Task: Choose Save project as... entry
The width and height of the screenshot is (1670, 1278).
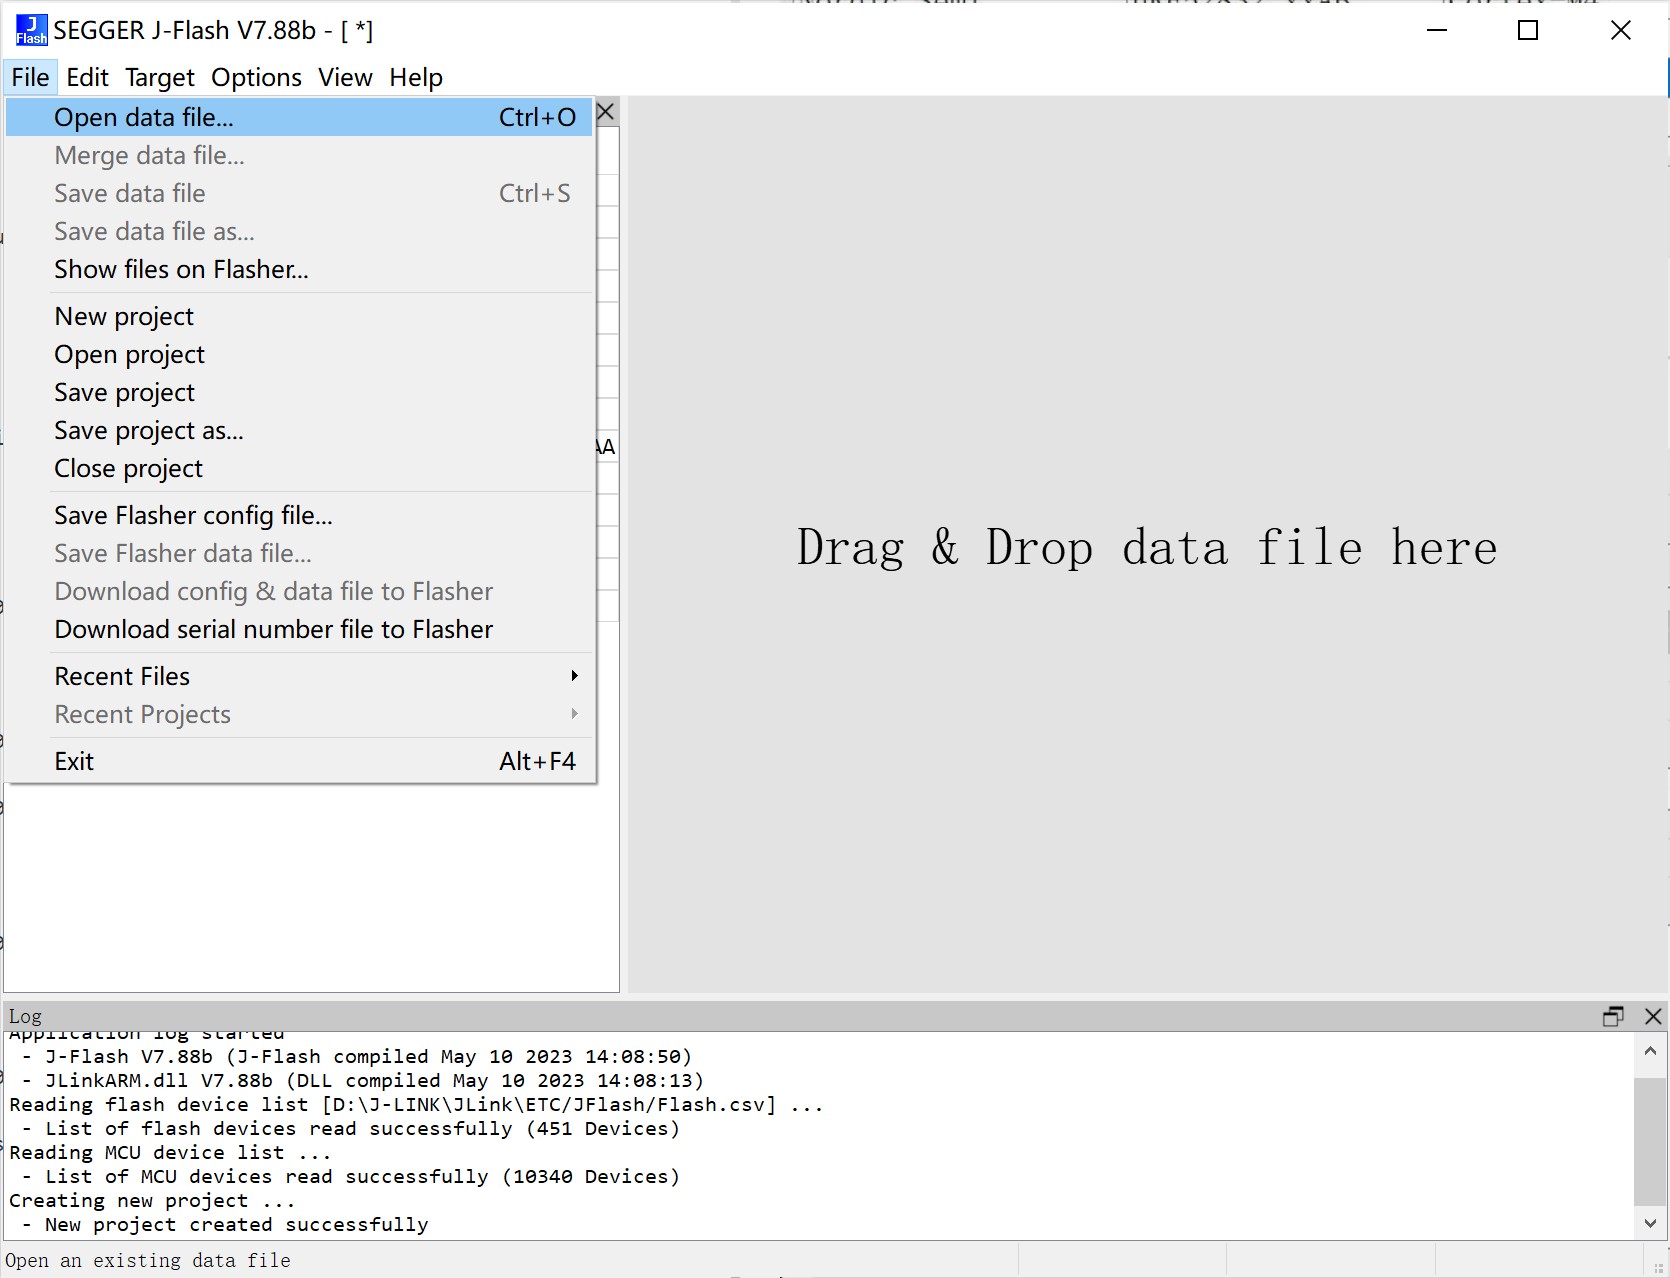Action: pos(299,430)
